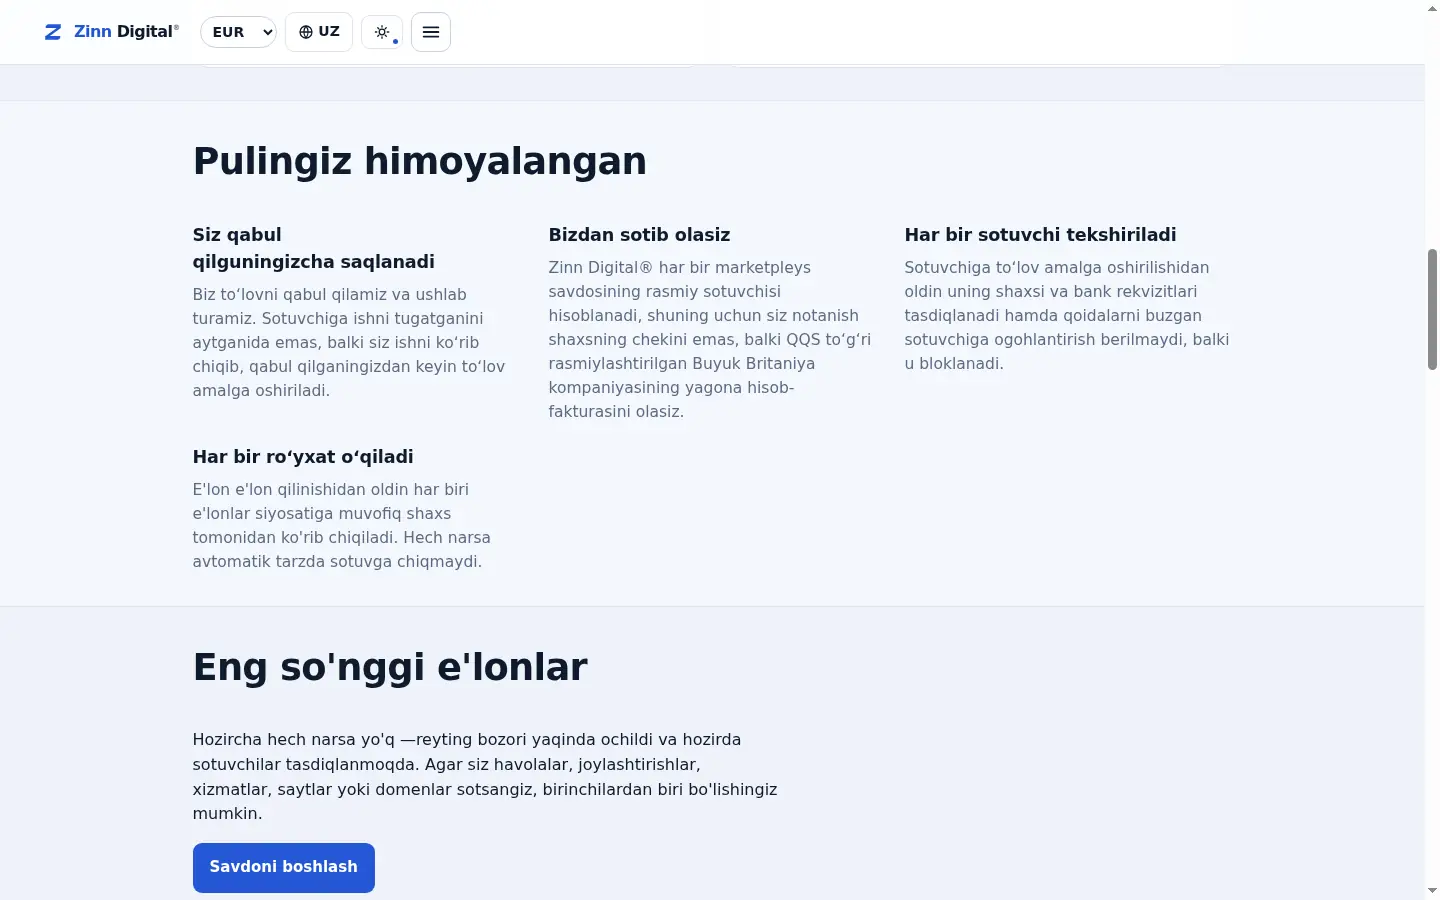Toggle the light/dark theme sun icon
This screenshot has width=1440, height=900.
[x=382, y=32]
